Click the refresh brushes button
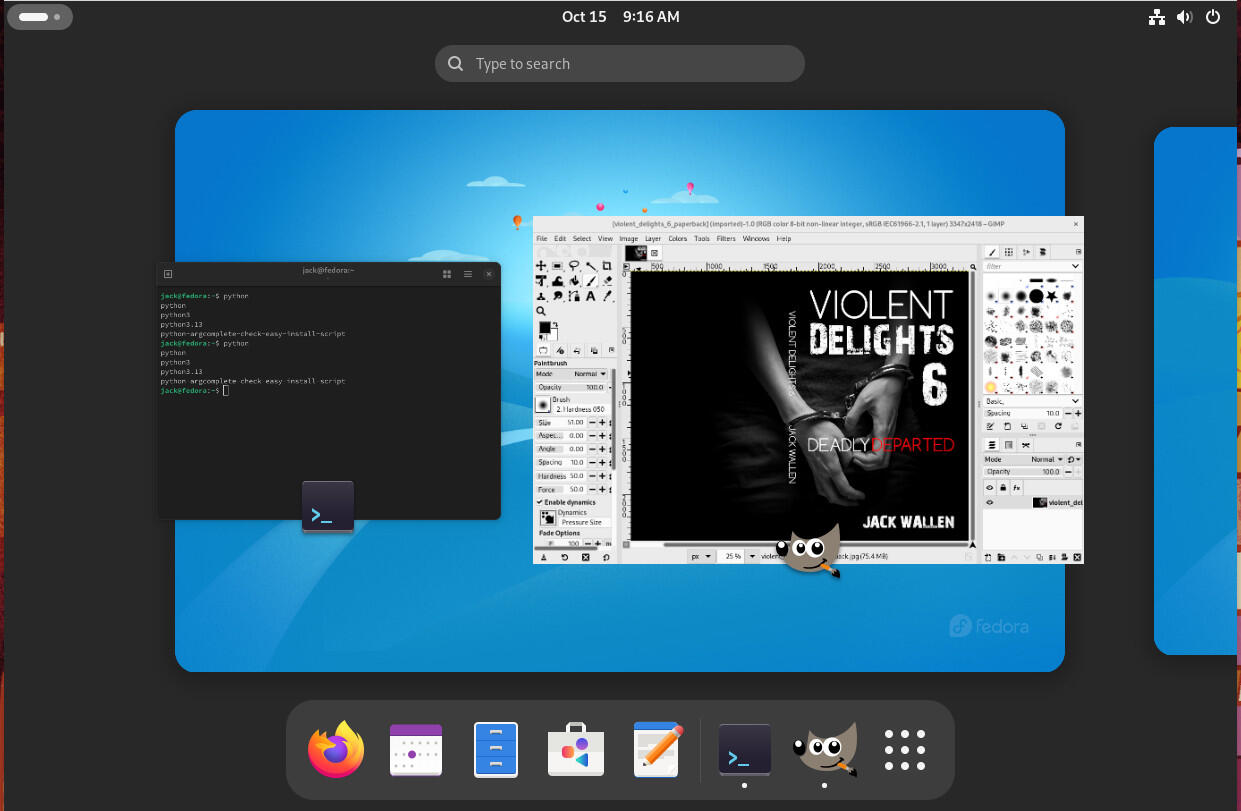Viewport: 1241px width, 811px height. pos(1058,426)
